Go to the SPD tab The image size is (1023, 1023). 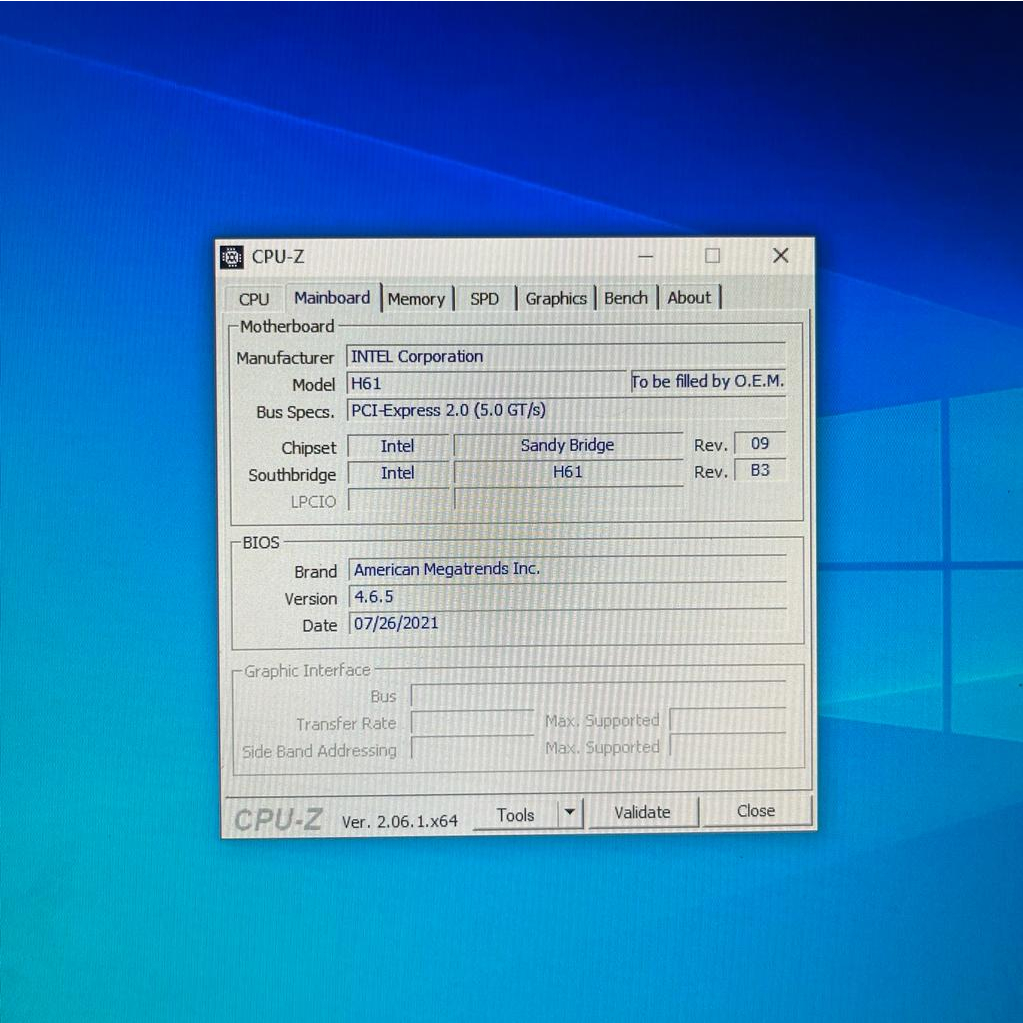point(484,299)
